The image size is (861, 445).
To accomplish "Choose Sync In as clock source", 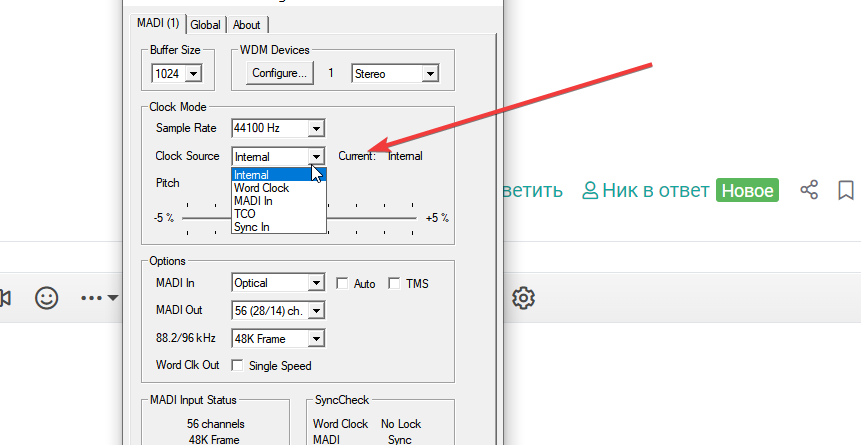I will click(279, 227).
